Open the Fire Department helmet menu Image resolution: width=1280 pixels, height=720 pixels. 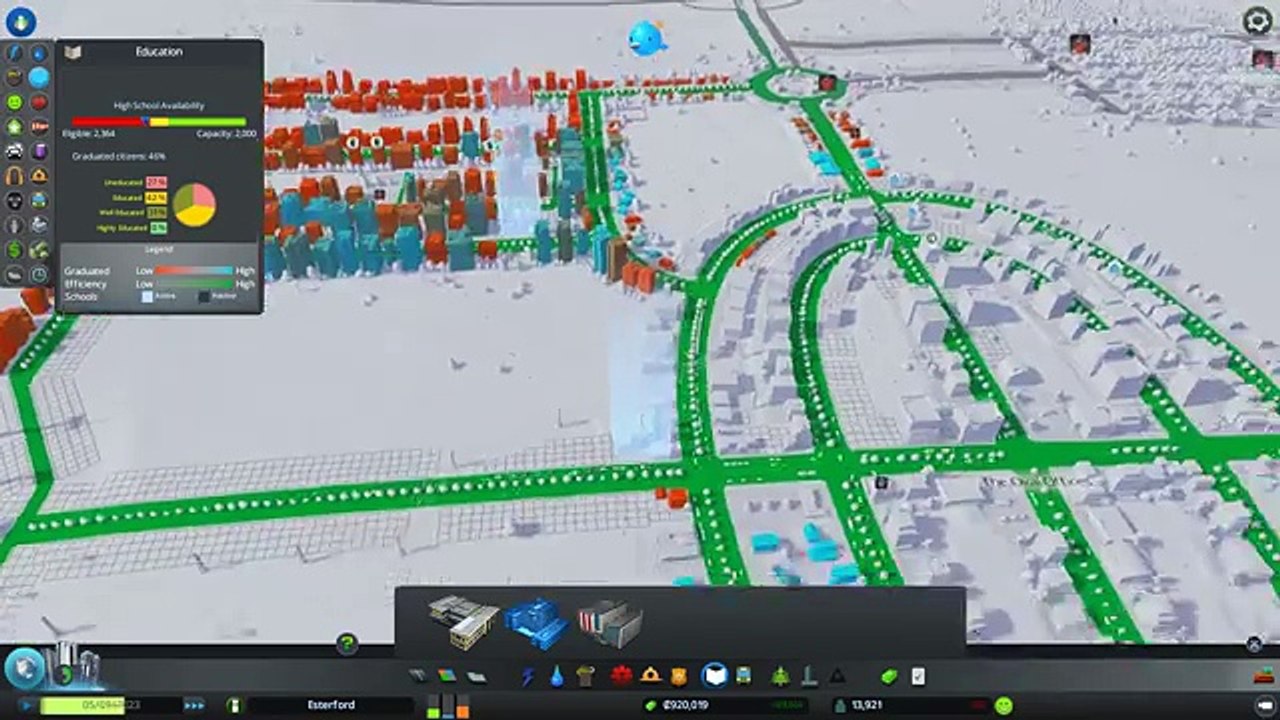651,676
